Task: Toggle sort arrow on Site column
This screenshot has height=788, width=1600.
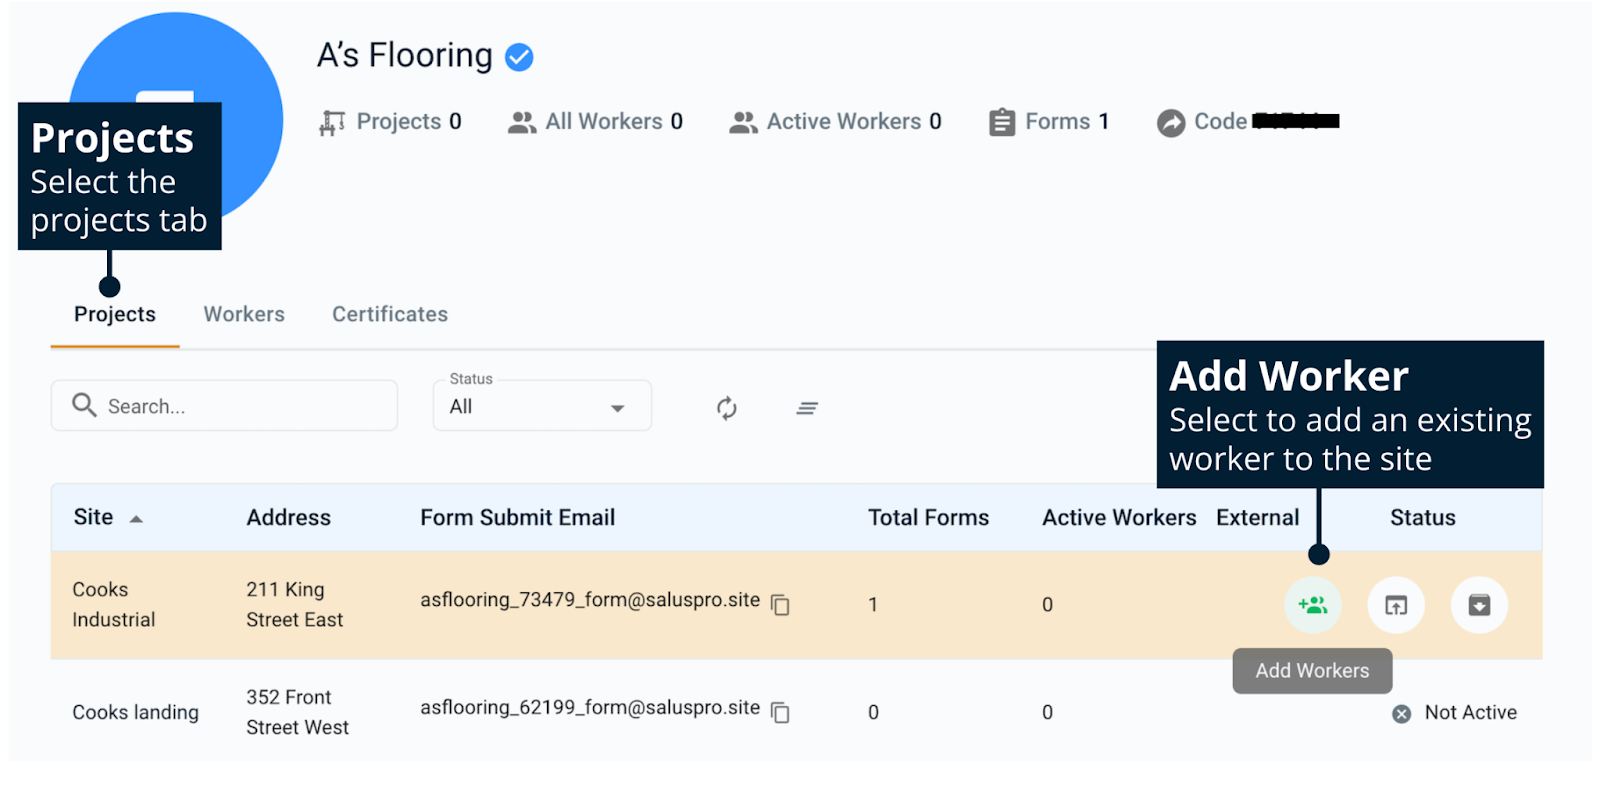Action: tap(136, 519)
